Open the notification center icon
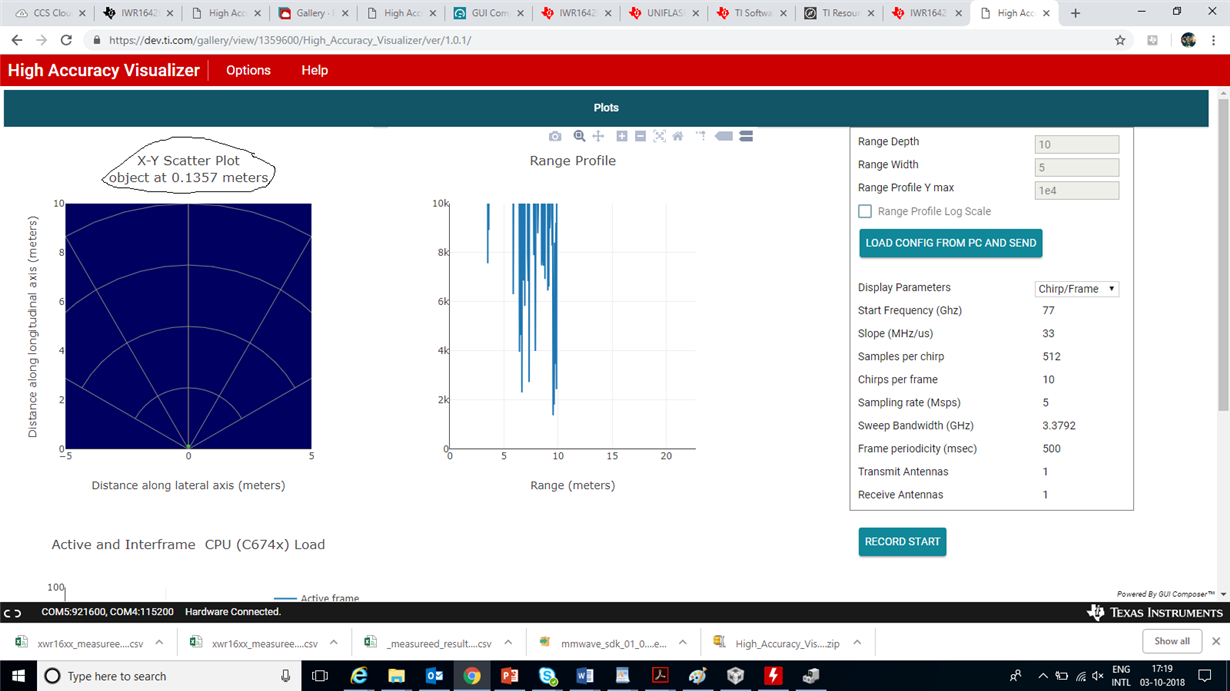The height and width of the screenshot is (691, 1230). pos(1205,676)
